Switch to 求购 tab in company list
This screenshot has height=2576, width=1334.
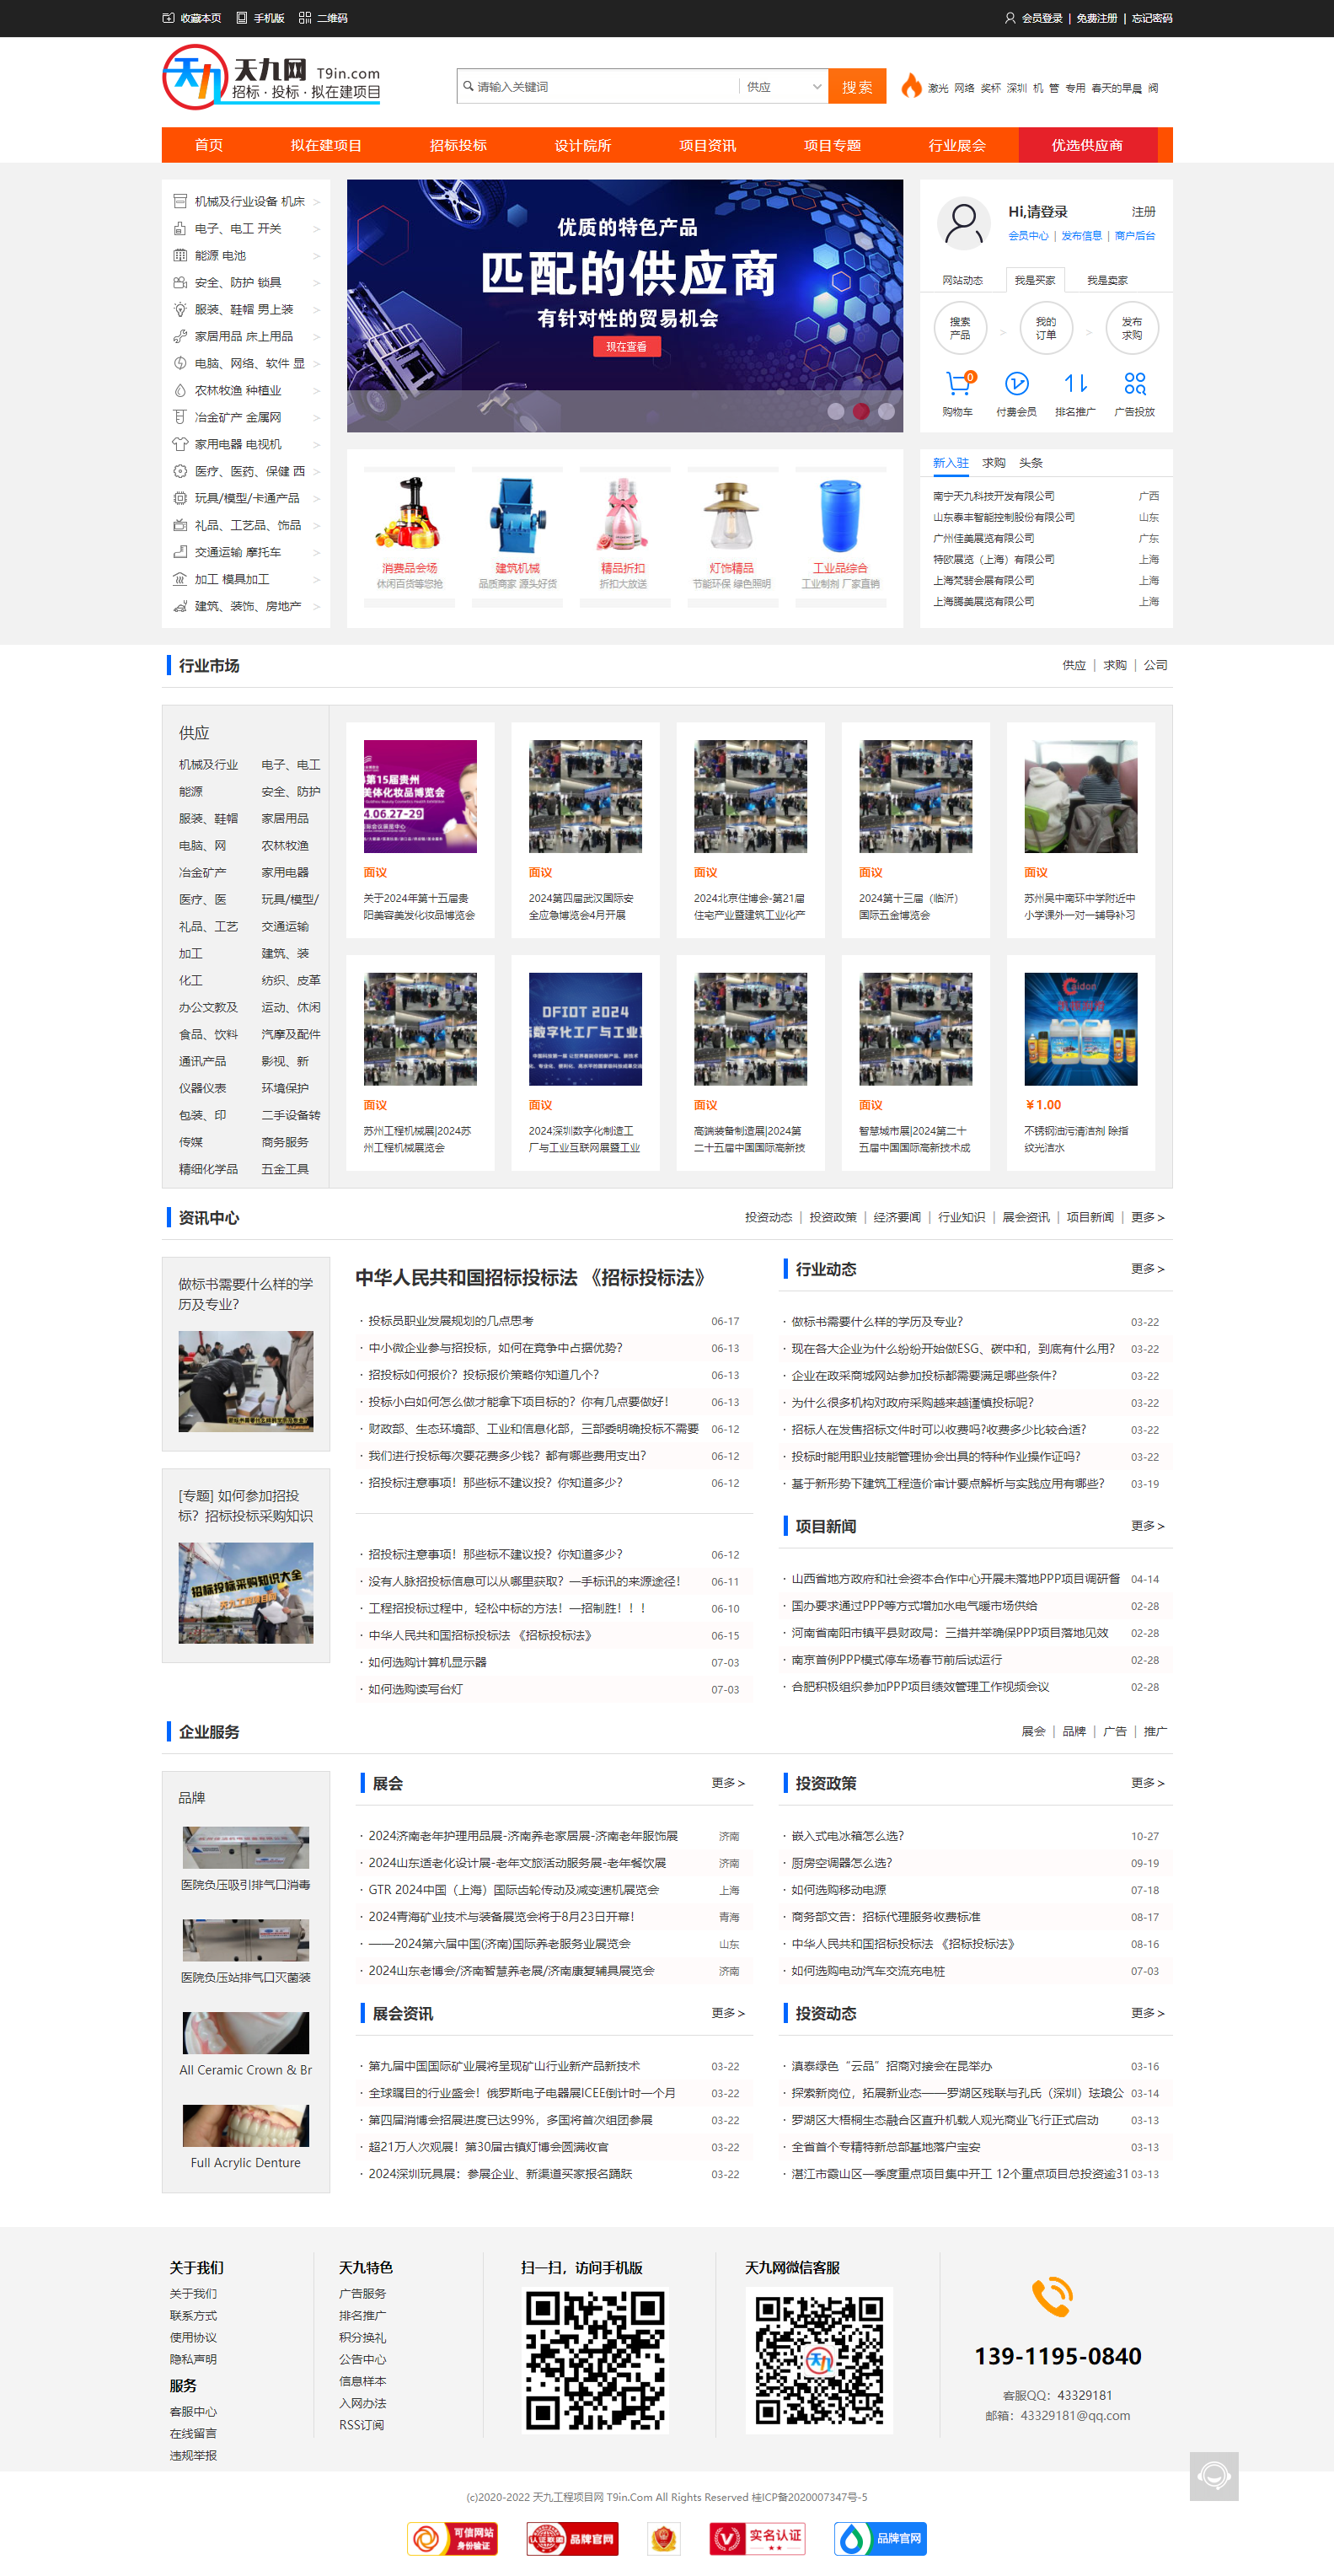994,463
